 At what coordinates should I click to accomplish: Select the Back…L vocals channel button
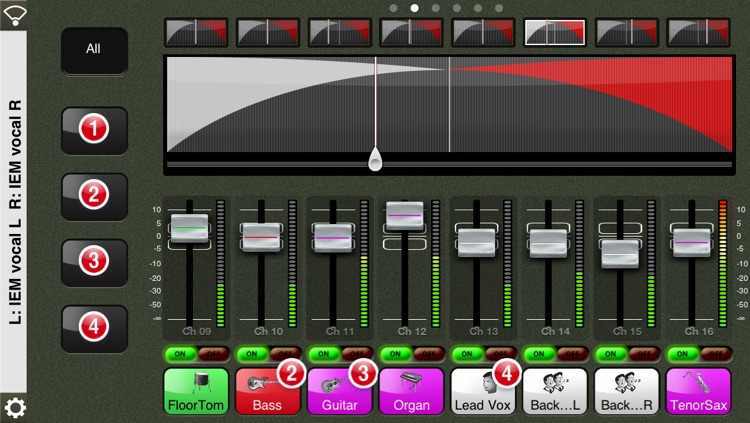pos(555,391)
